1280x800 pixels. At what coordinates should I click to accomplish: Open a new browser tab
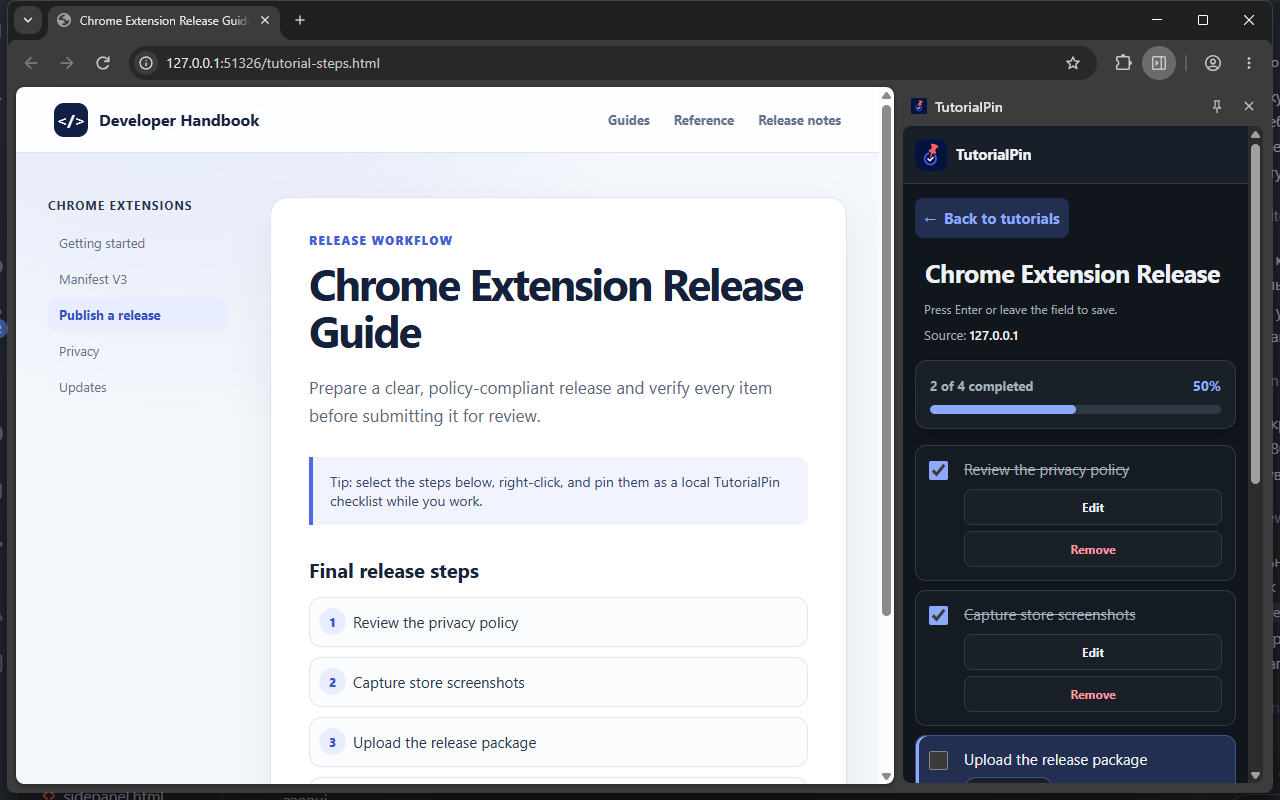coord(300,20)
